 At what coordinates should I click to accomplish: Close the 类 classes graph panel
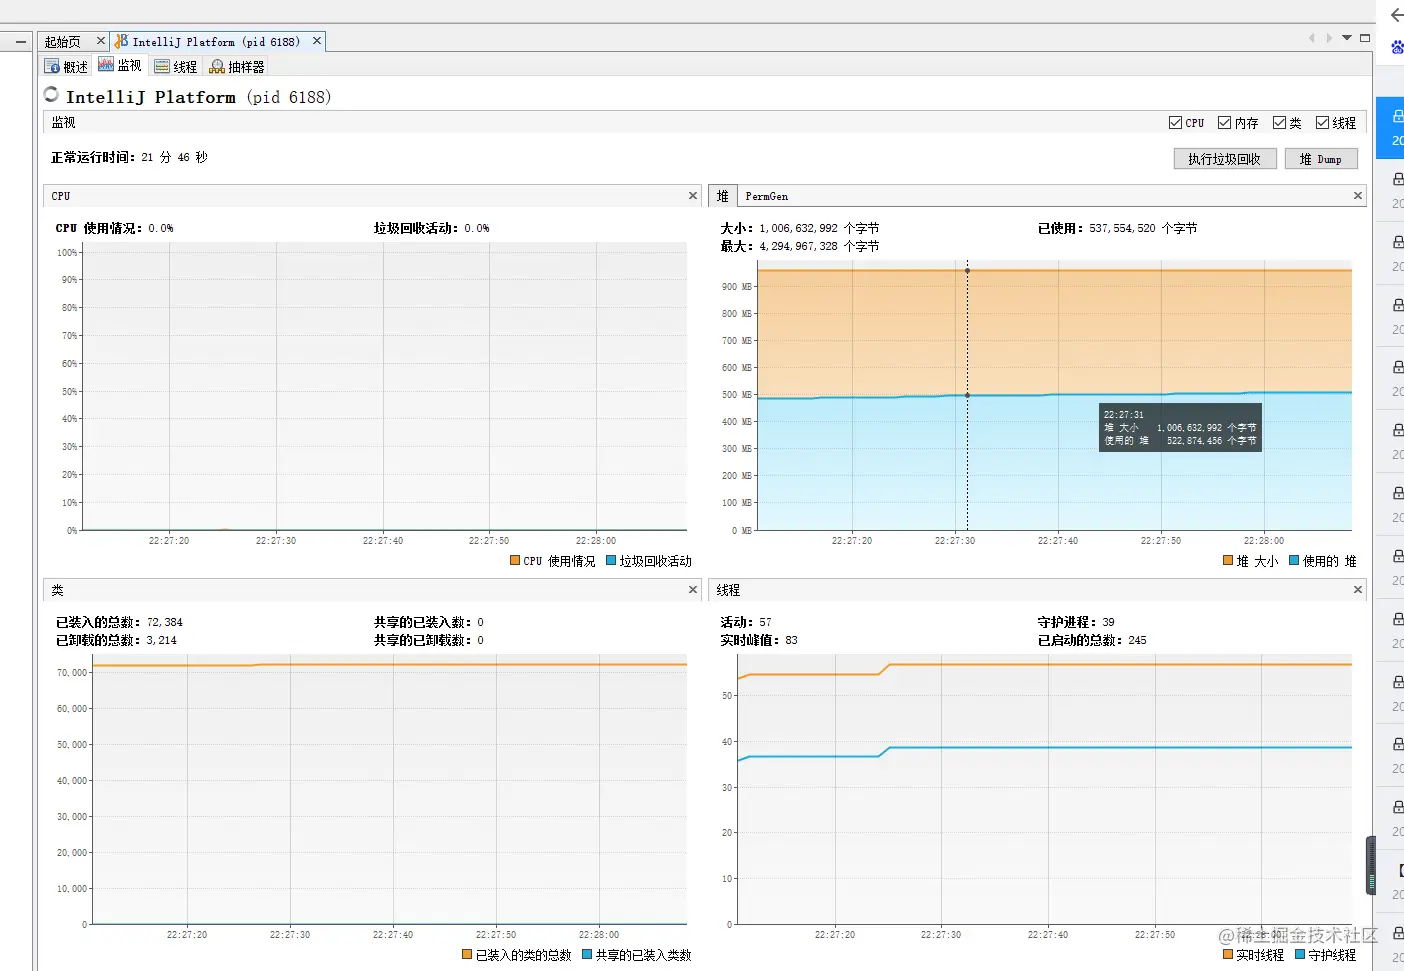(x=693, y=590)
